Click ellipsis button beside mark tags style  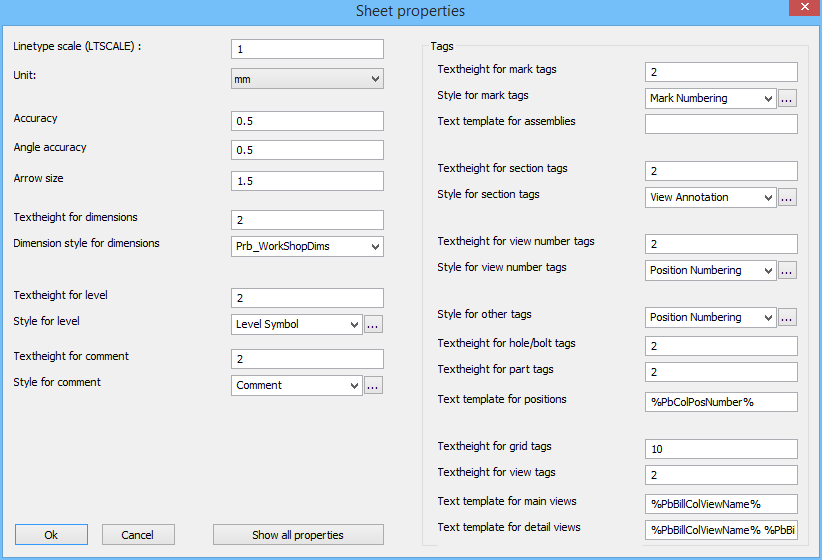click(x=787, y=98)
